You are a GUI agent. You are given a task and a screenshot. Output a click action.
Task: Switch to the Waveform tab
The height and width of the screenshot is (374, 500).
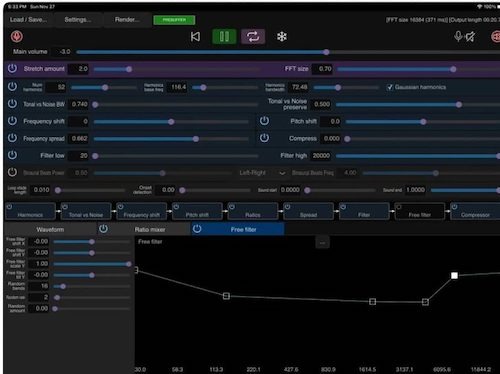(50, 229)
